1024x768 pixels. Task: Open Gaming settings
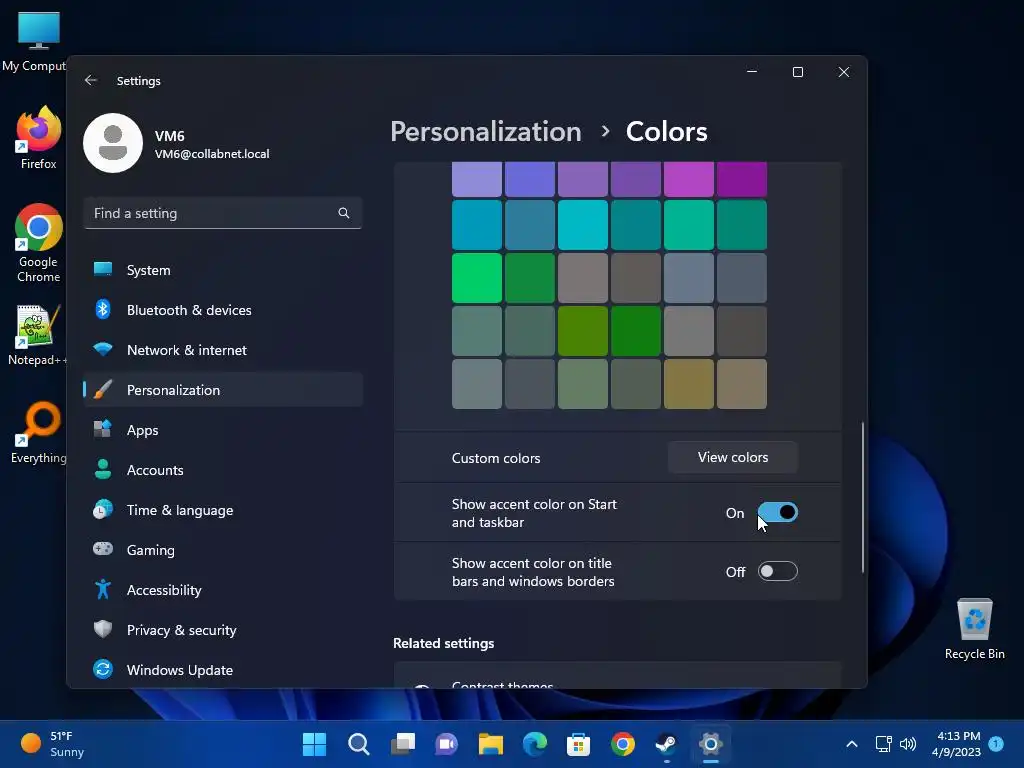pos(223,550)
